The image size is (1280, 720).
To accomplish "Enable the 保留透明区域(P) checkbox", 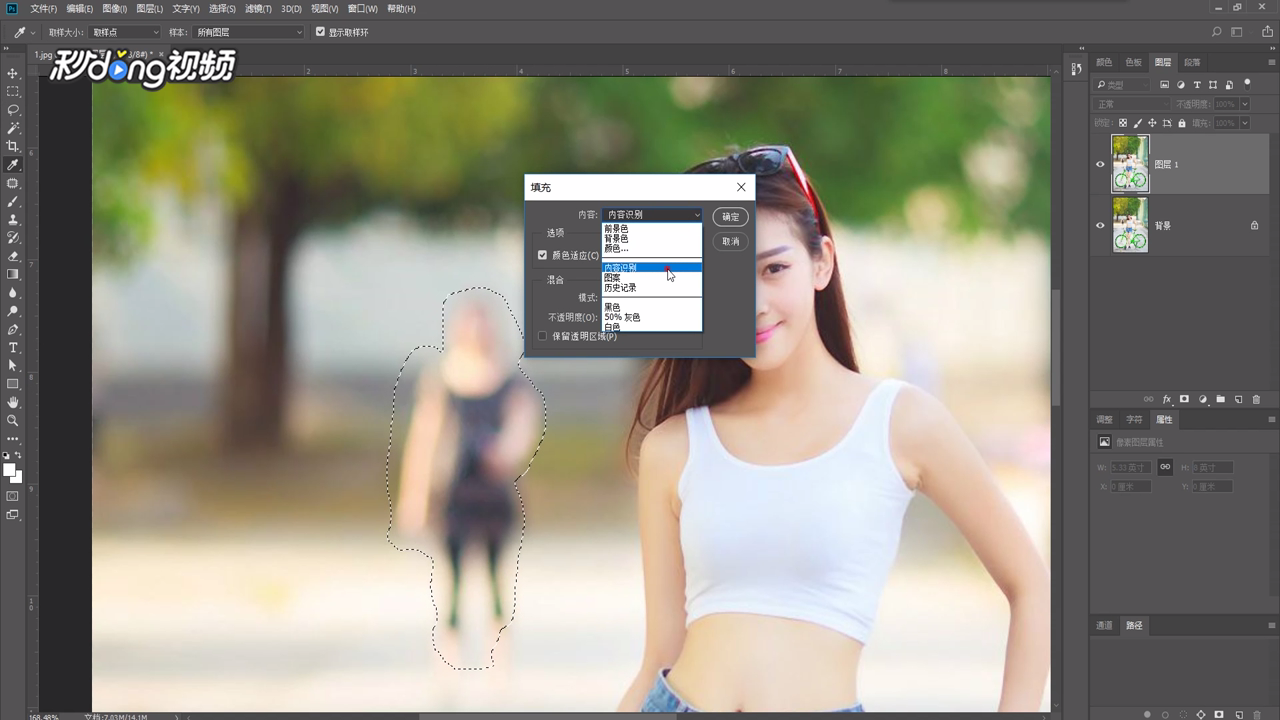I will tap(543, 336).
